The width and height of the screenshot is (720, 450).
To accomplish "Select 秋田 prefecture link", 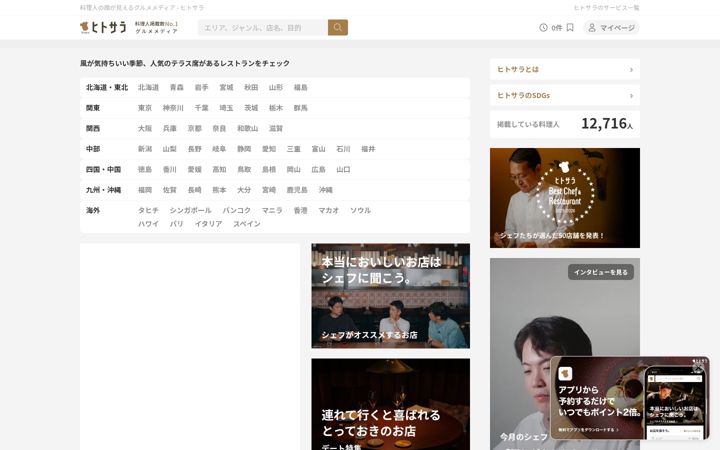I will (x=251, y=87).
